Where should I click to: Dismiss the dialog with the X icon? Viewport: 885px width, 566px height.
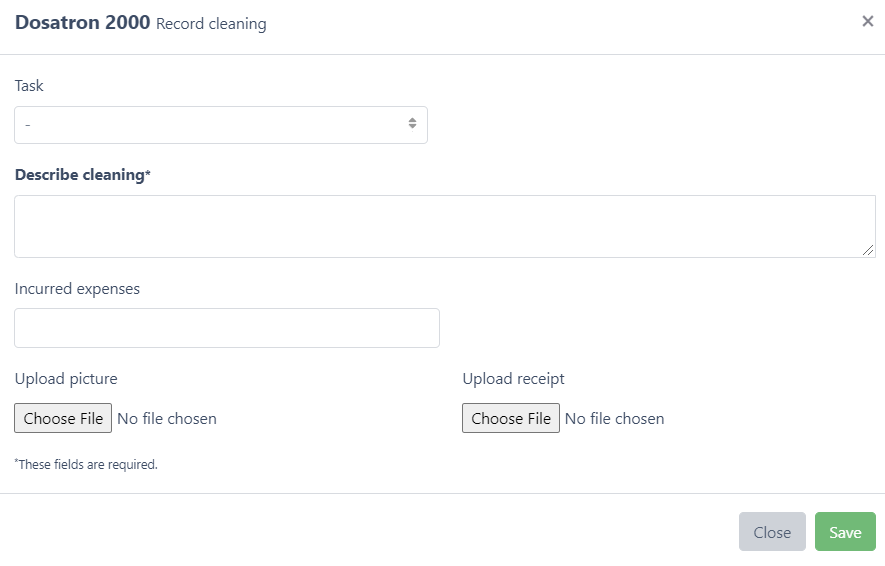[x=867, y=21]
